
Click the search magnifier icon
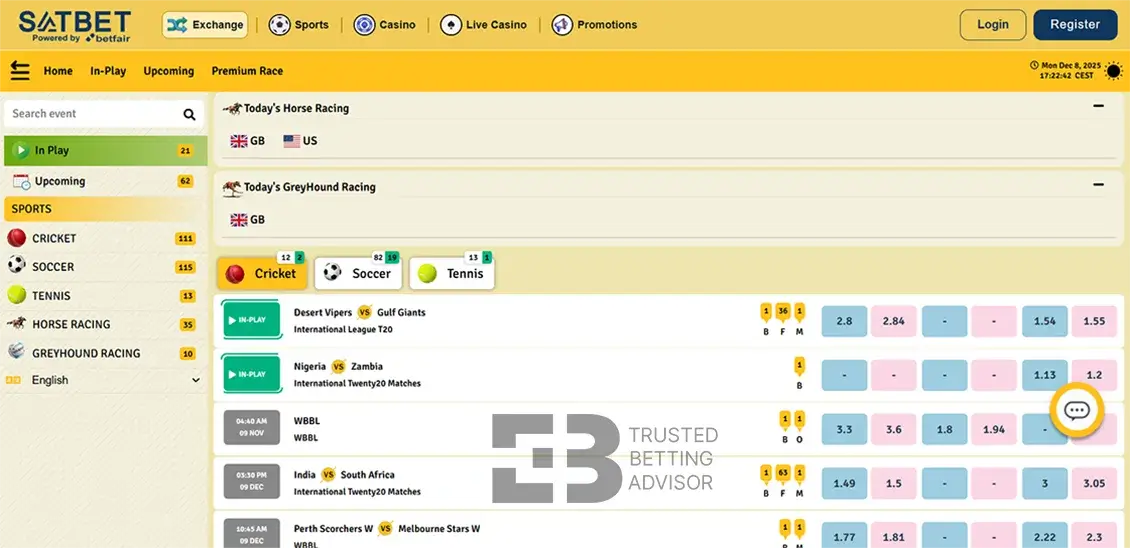click(x=190, y=114)
